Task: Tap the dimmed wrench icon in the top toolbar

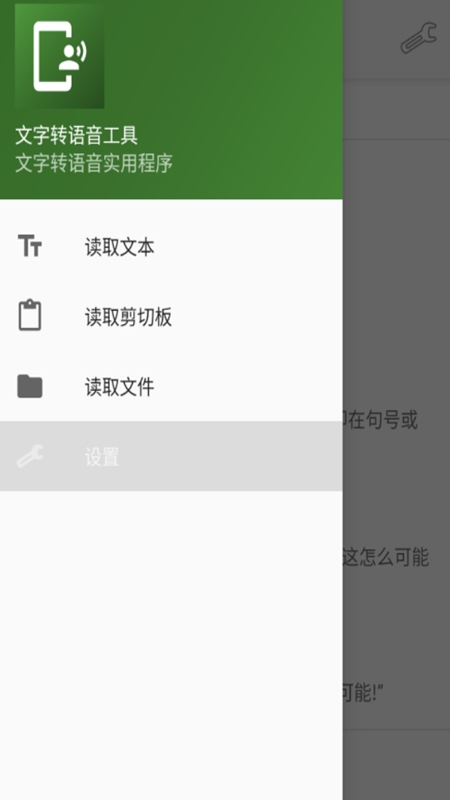Action: 418,38
